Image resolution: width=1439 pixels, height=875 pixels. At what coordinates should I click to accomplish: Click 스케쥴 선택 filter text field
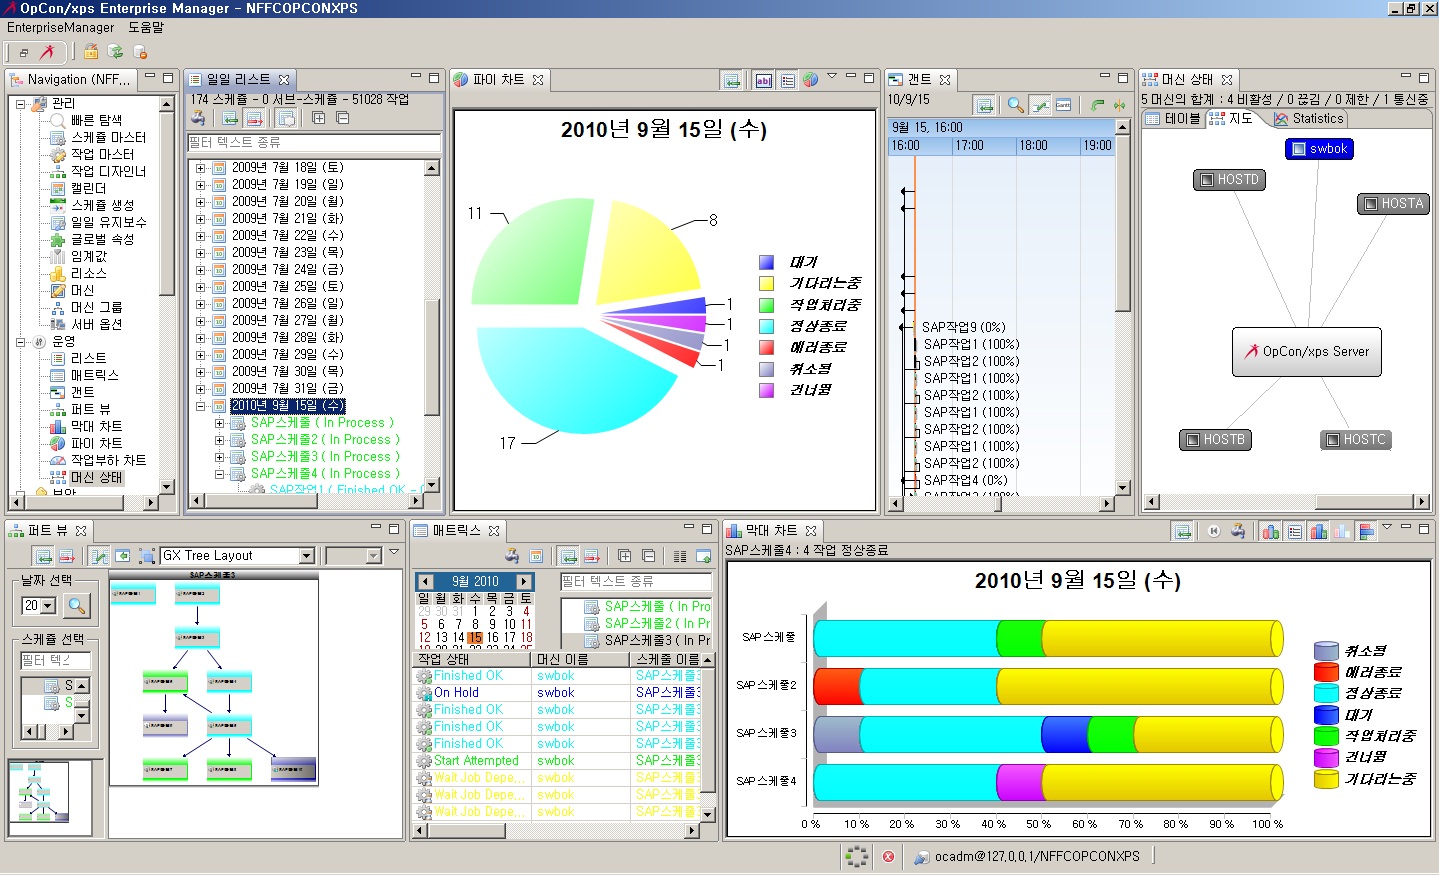(x=56, y=660)
